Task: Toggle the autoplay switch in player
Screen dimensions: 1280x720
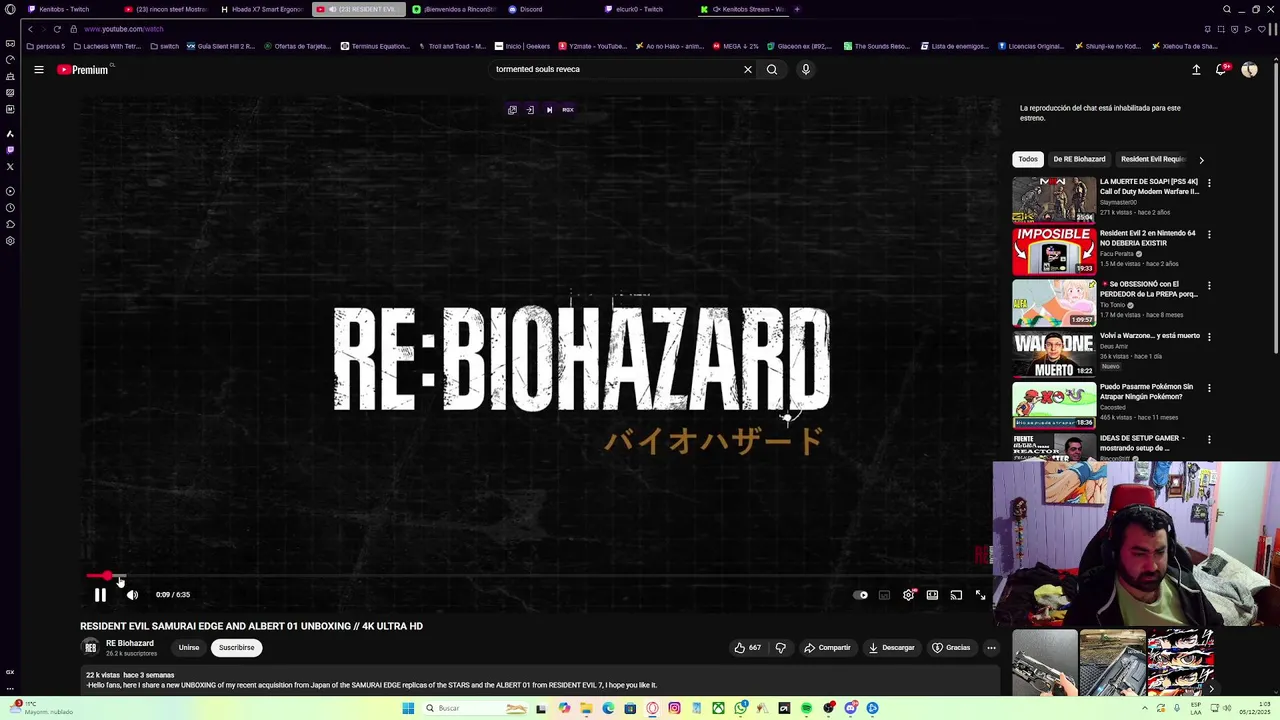Action: click(861, 595)
